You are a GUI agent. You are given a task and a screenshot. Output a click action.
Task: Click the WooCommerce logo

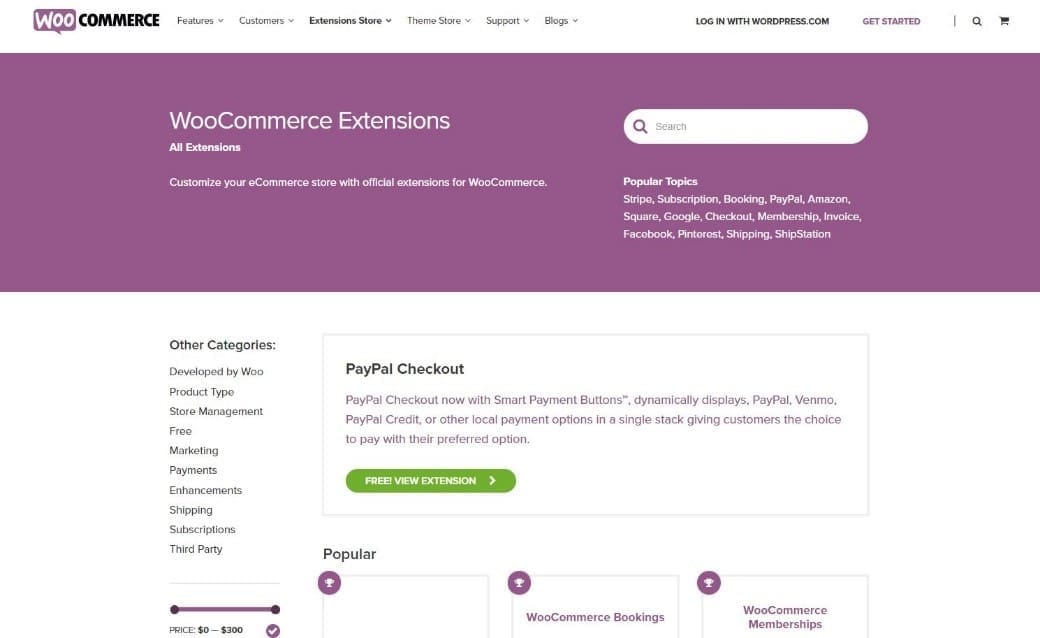[95, 20]
